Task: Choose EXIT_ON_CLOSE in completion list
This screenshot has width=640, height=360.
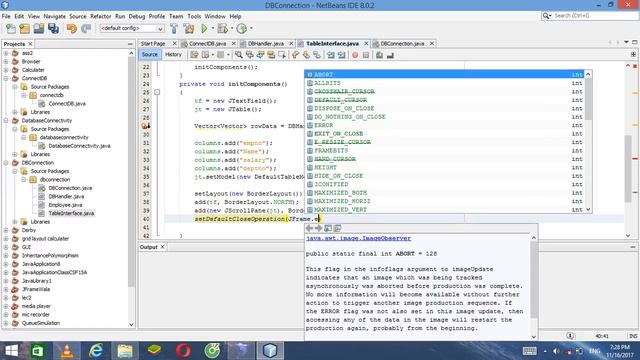Action: [x=445, y=133]
